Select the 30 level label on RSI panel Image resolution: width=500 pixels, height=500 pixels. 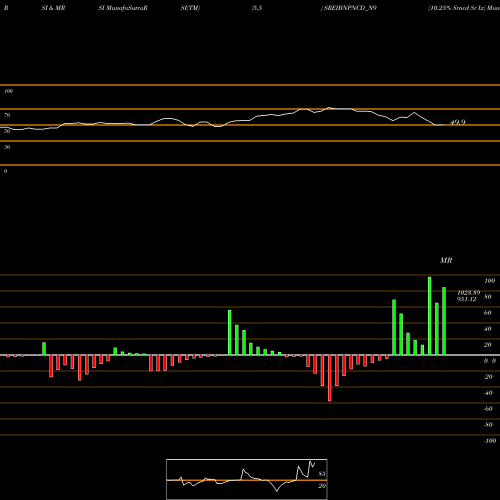pos(7,147)
